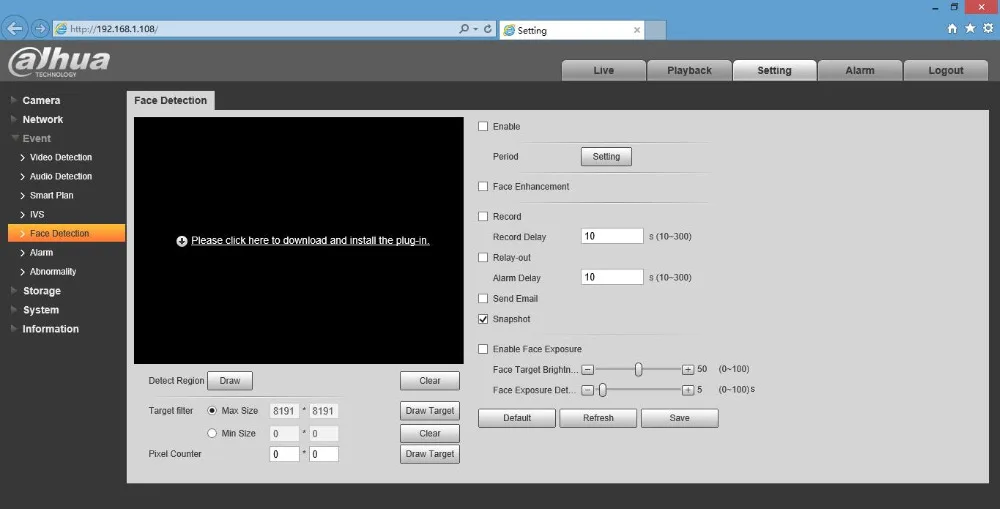The height and width of the screenshot is (509, 1000).
Task: Open Video Detection submenu
Action: [x=61, y=157]
